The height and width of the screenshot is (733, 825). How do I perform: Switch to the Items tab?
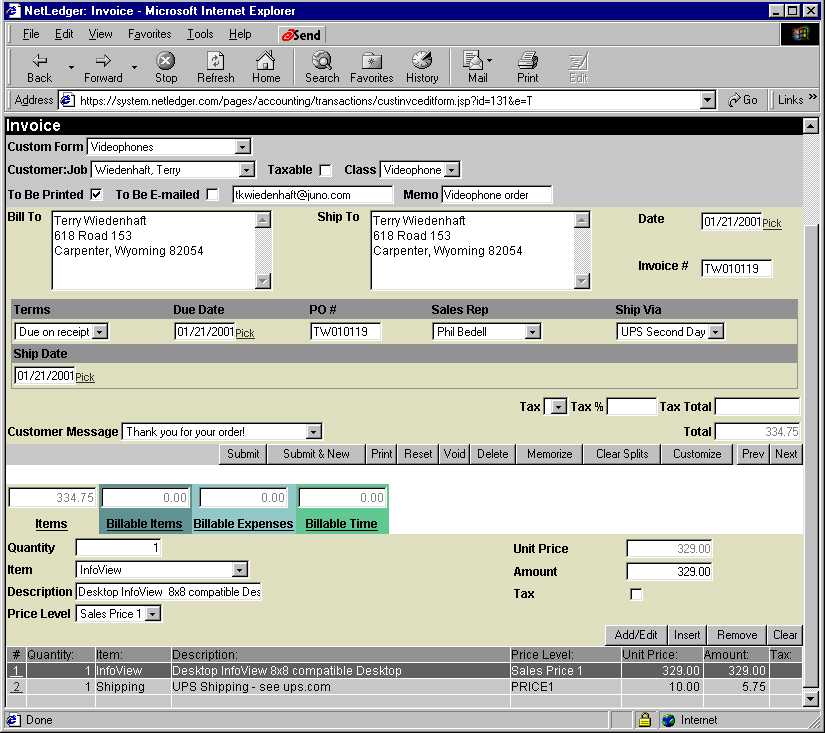coord(51,524)
